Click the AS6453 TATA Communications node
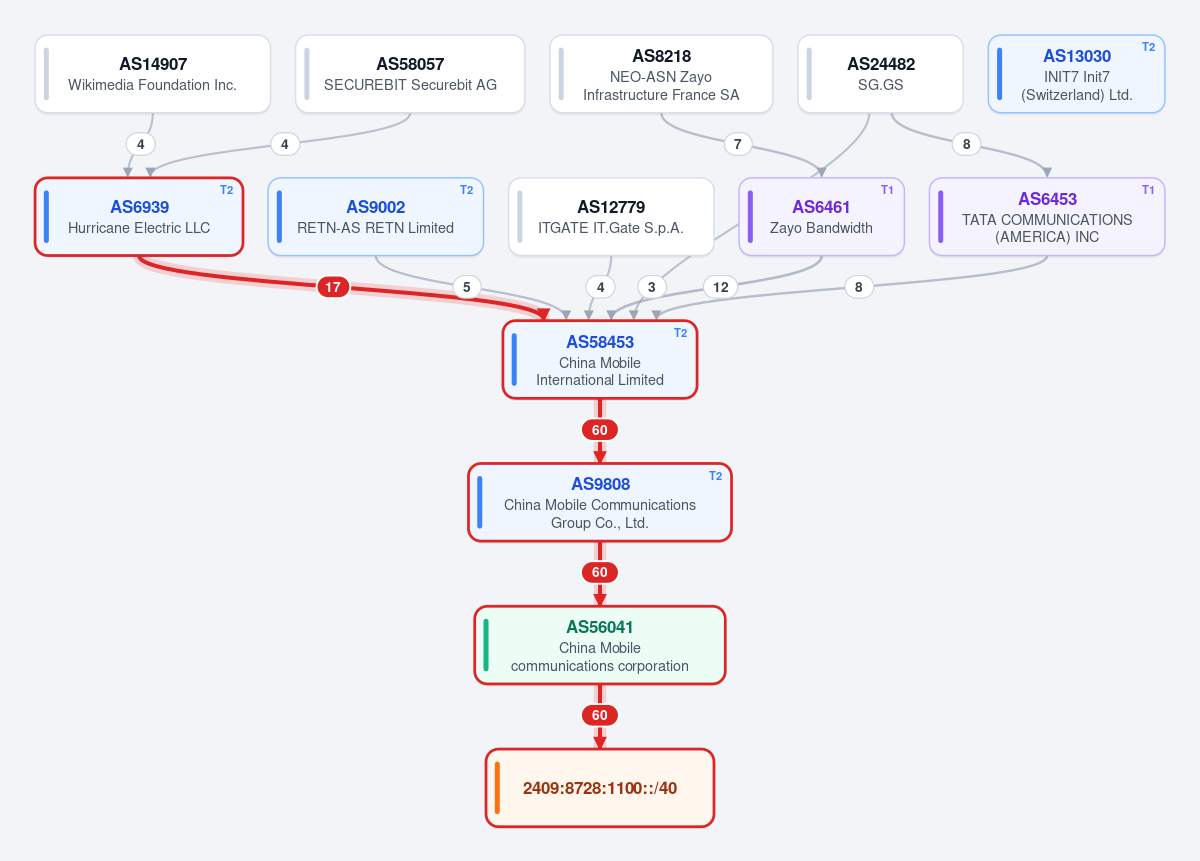This screenshot has width=1200, height=861. 1047,217
